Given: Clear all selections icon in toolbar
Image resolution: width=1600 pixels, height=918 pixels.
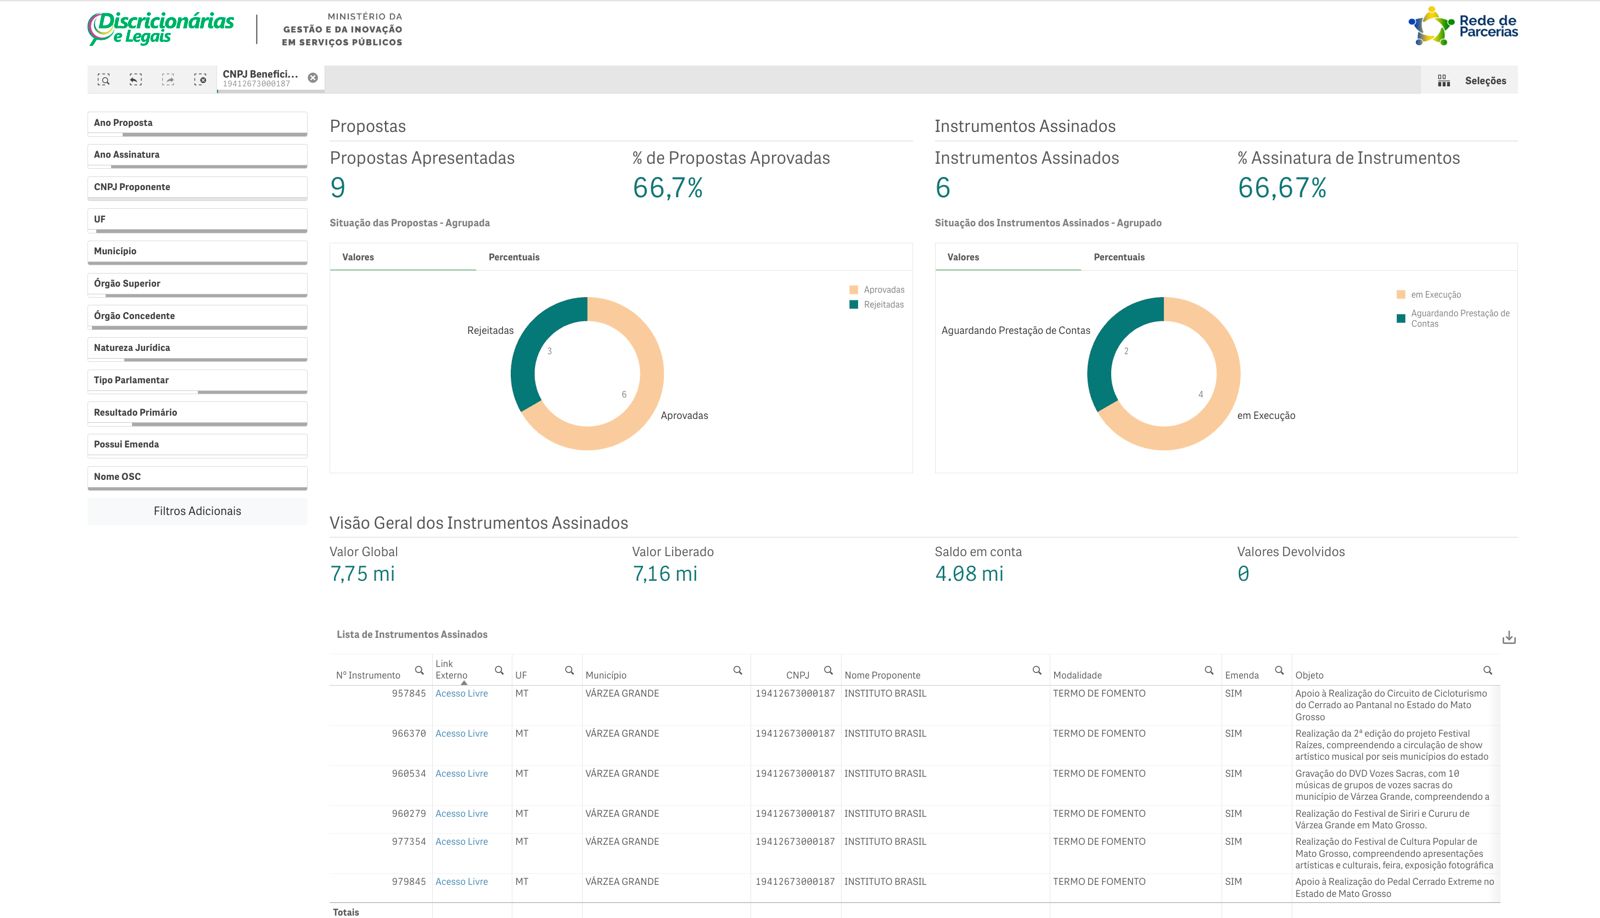Looking at the screenshot, I should 200,80.
